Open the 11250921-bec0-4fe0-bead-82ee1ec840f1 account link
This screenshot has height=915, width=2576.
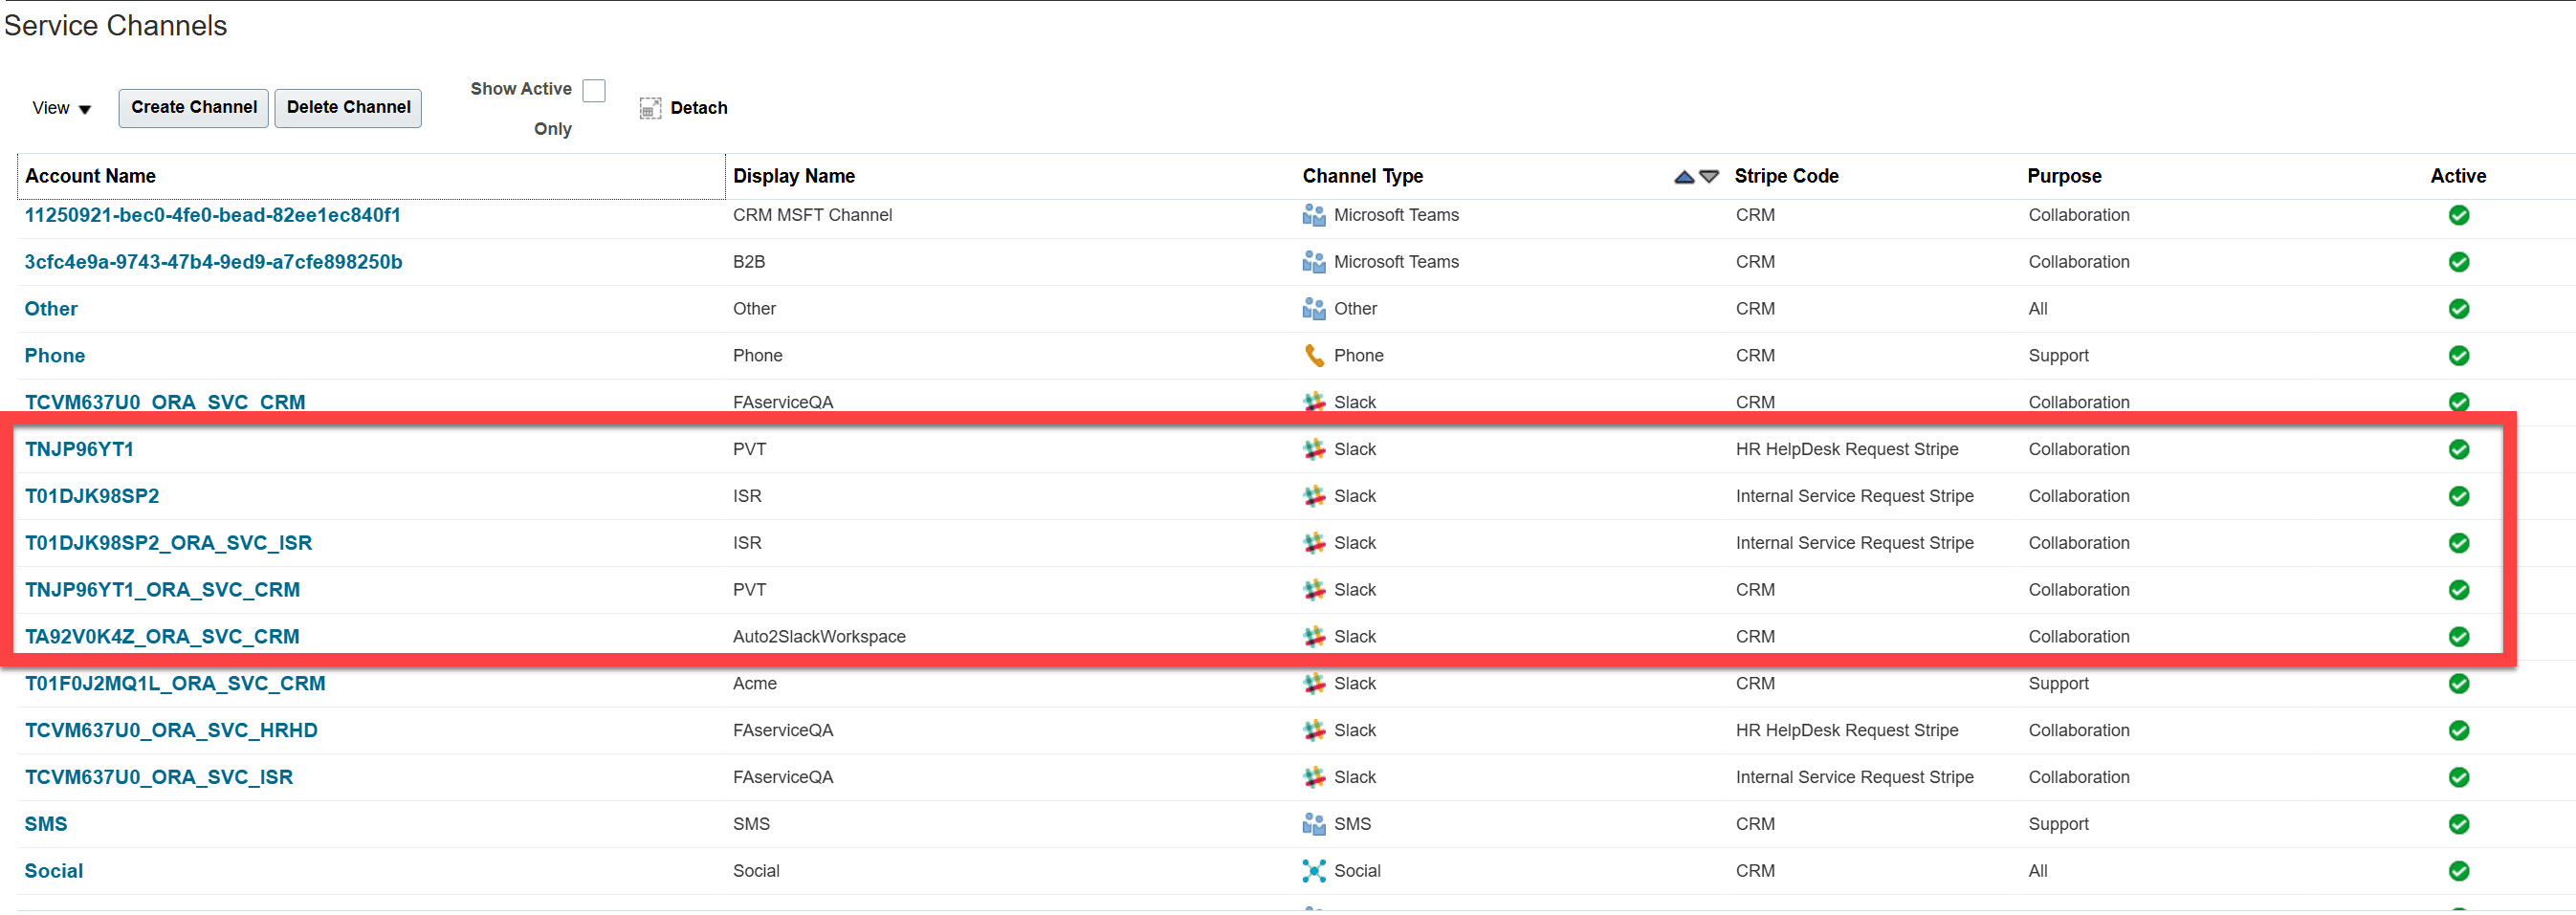[x=213, y=216]
